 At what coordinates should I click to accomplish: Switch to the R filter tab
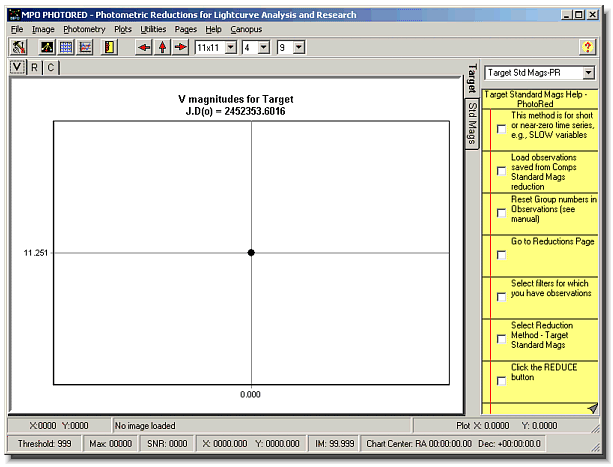[x=34, y=68]
